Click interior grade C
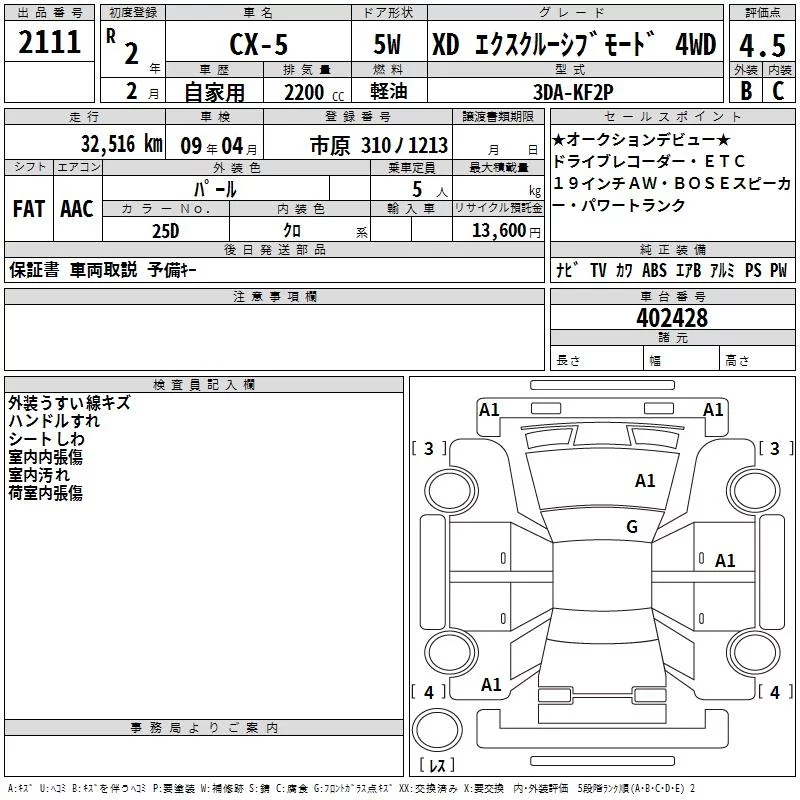The height and width of the screenshot is (800, 800). (x=778, y=90)
